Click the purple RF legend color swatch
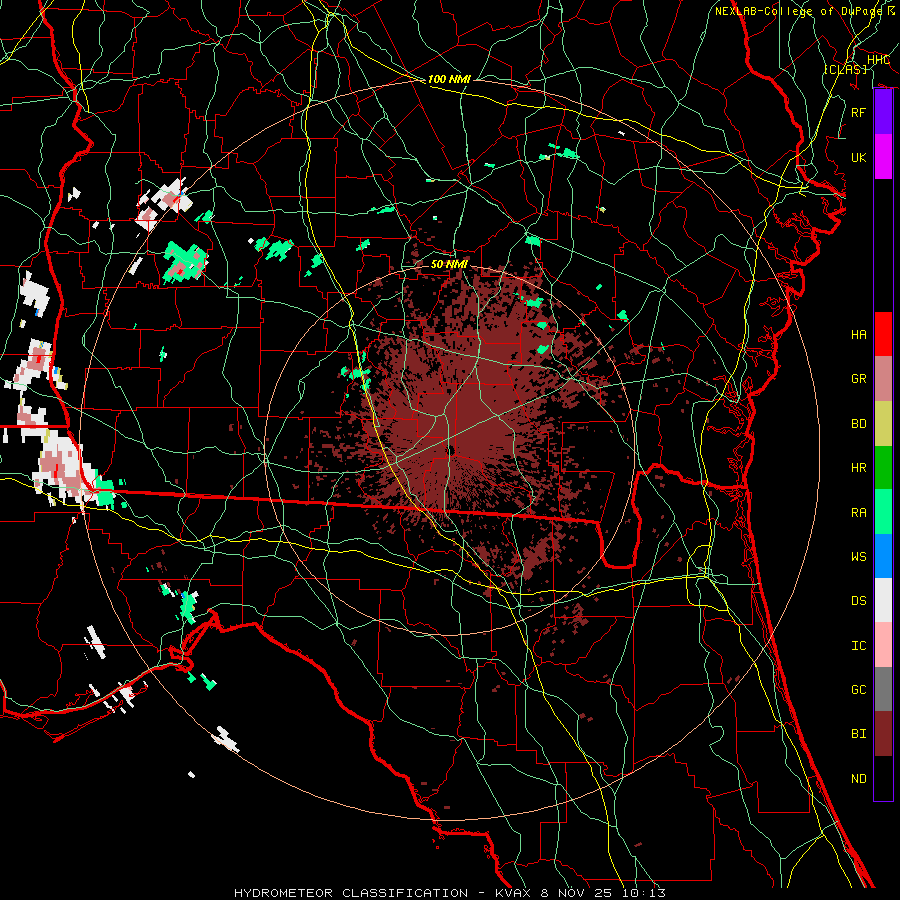This screenshot has height=900, width=900. pyautogui.click(x=883, y=112)
